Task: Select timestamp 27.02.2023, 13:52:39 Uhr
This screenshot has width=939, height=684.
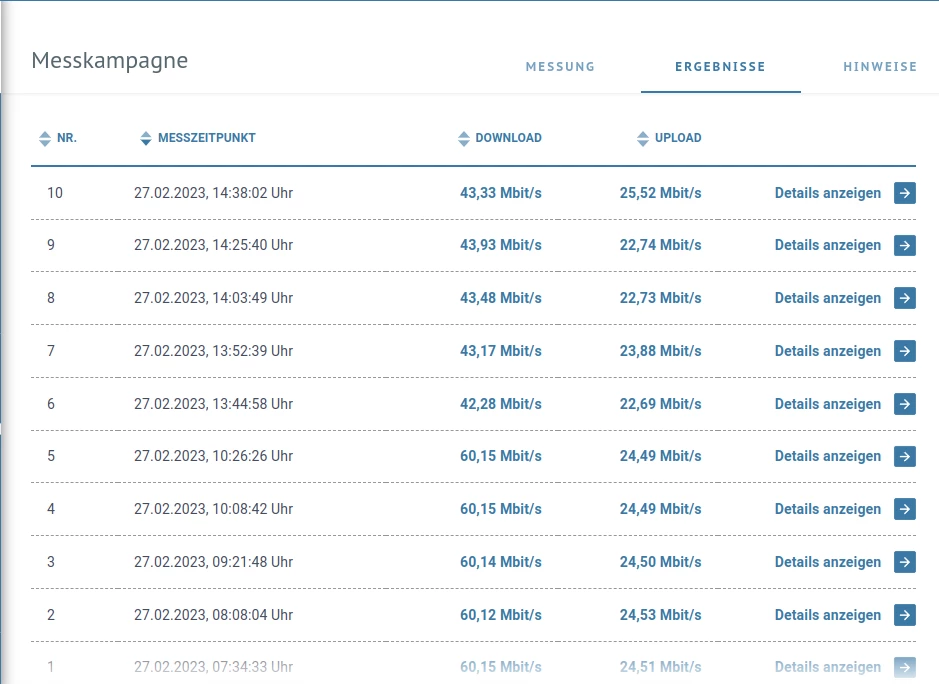Action: pos(213,351)
